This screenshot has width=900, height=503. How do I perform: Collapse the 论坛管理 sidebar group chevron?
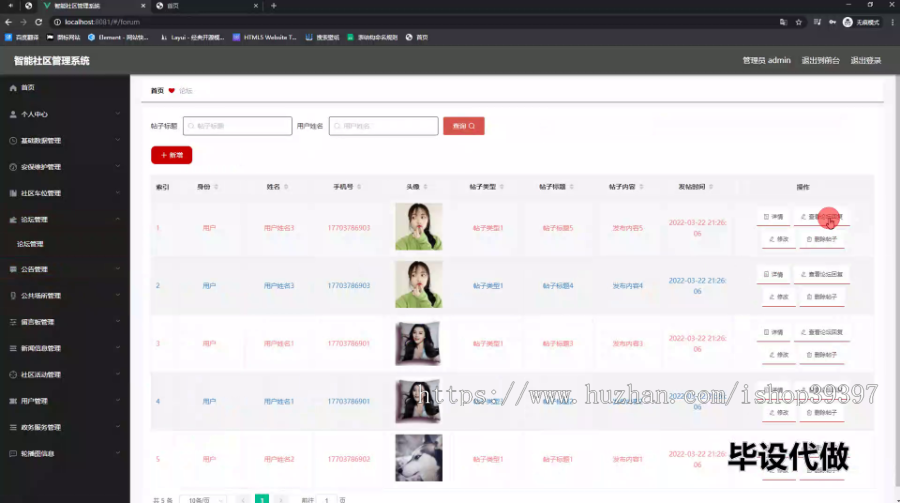(x=118, y=219)
